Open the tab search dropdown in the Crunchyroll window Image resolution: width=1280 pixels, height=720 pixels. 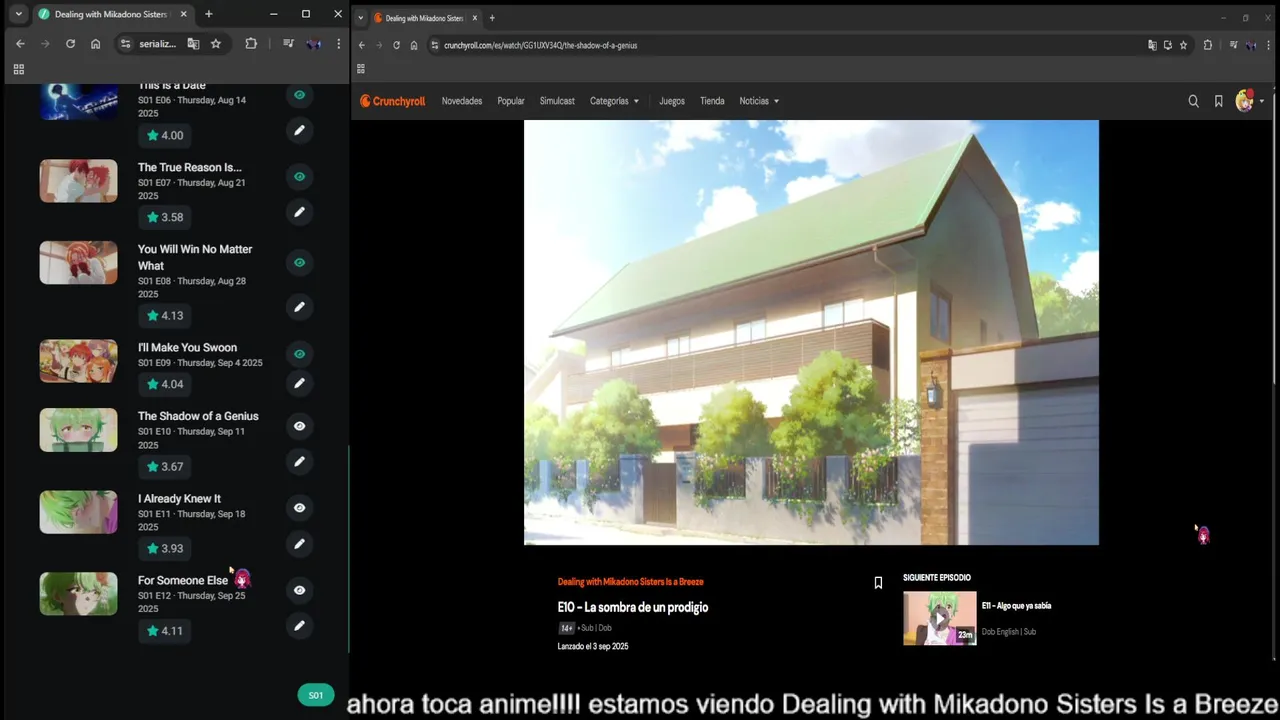click(361, 18)
